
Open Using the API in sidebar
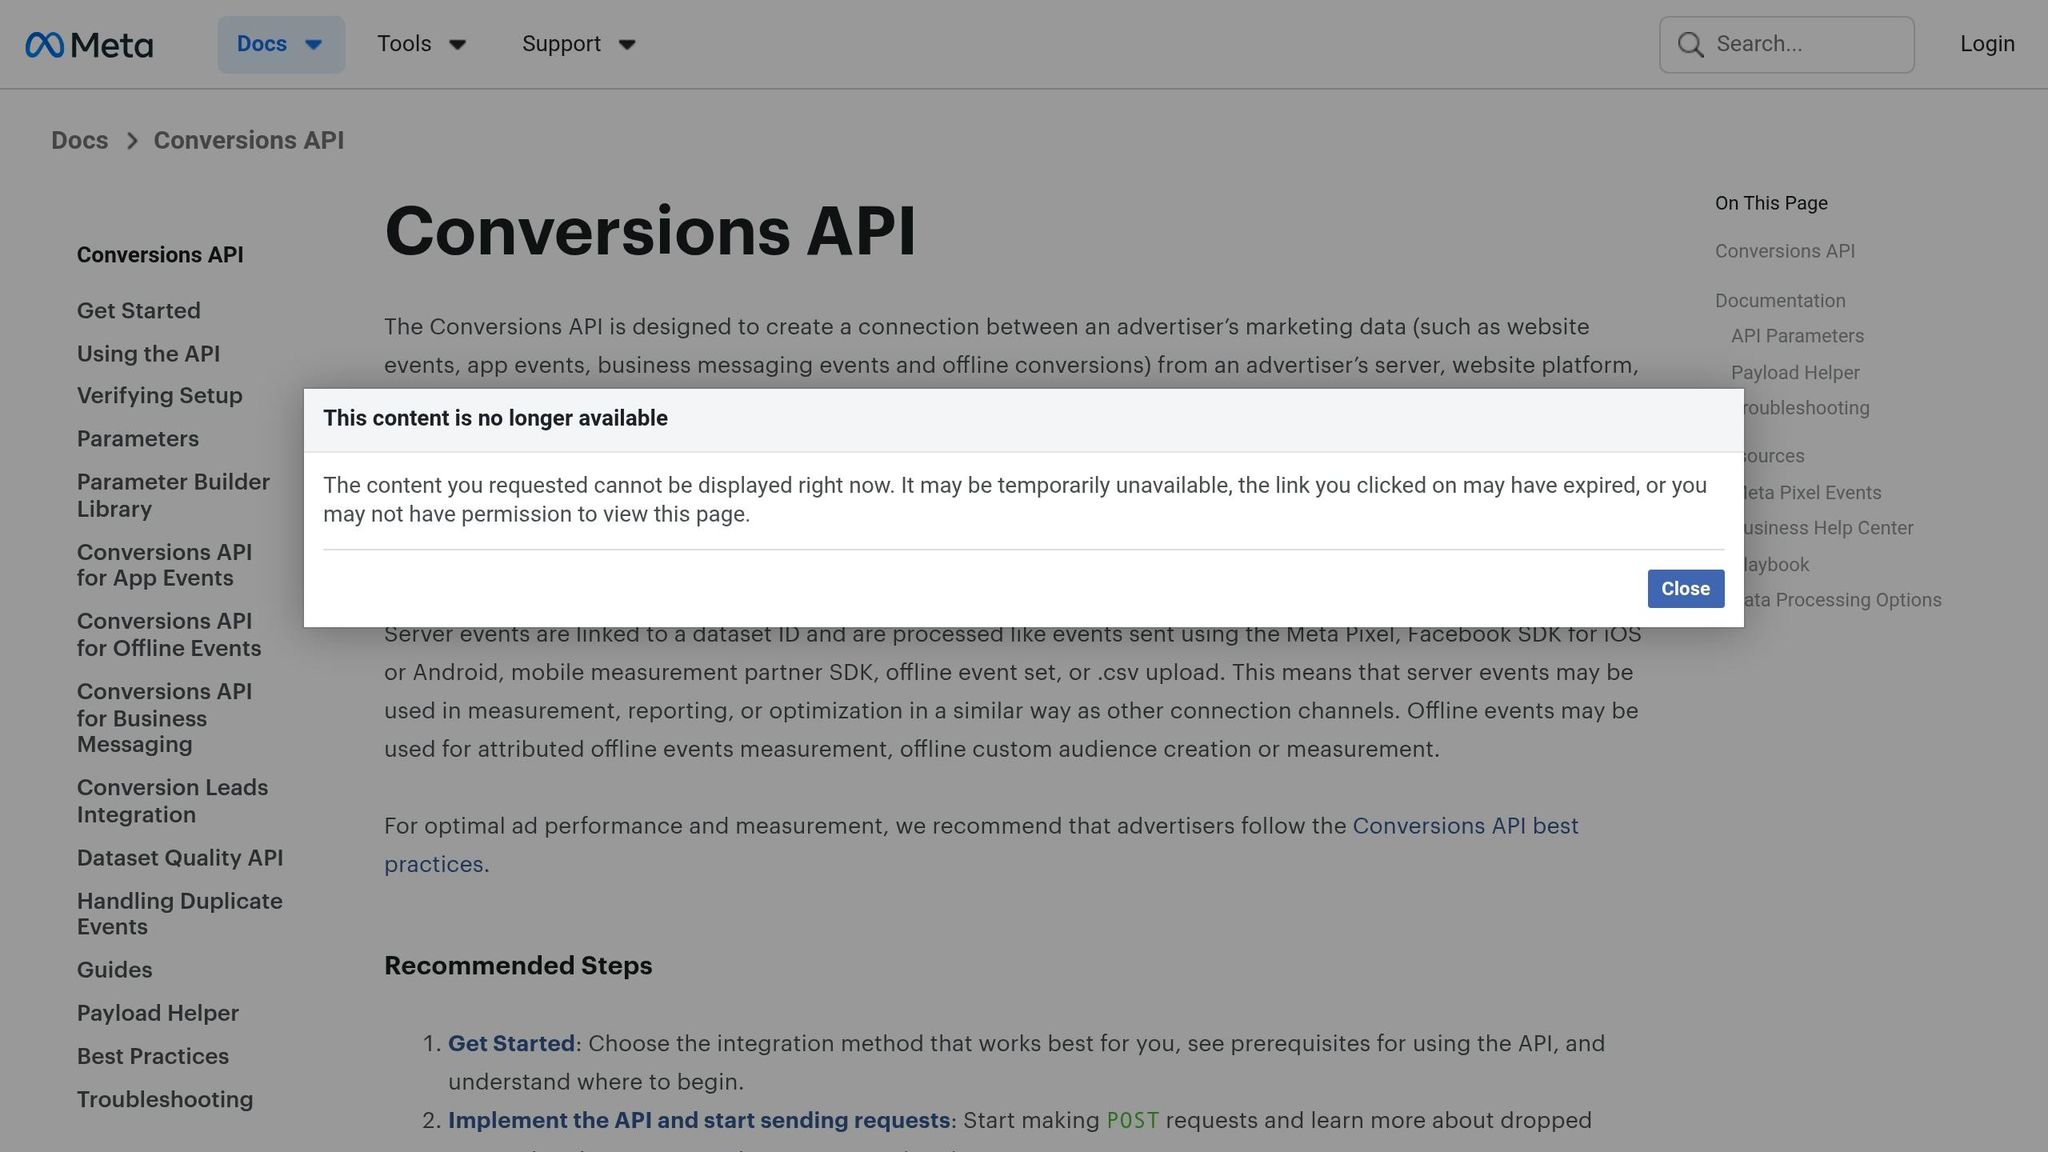tap(148, 354)
